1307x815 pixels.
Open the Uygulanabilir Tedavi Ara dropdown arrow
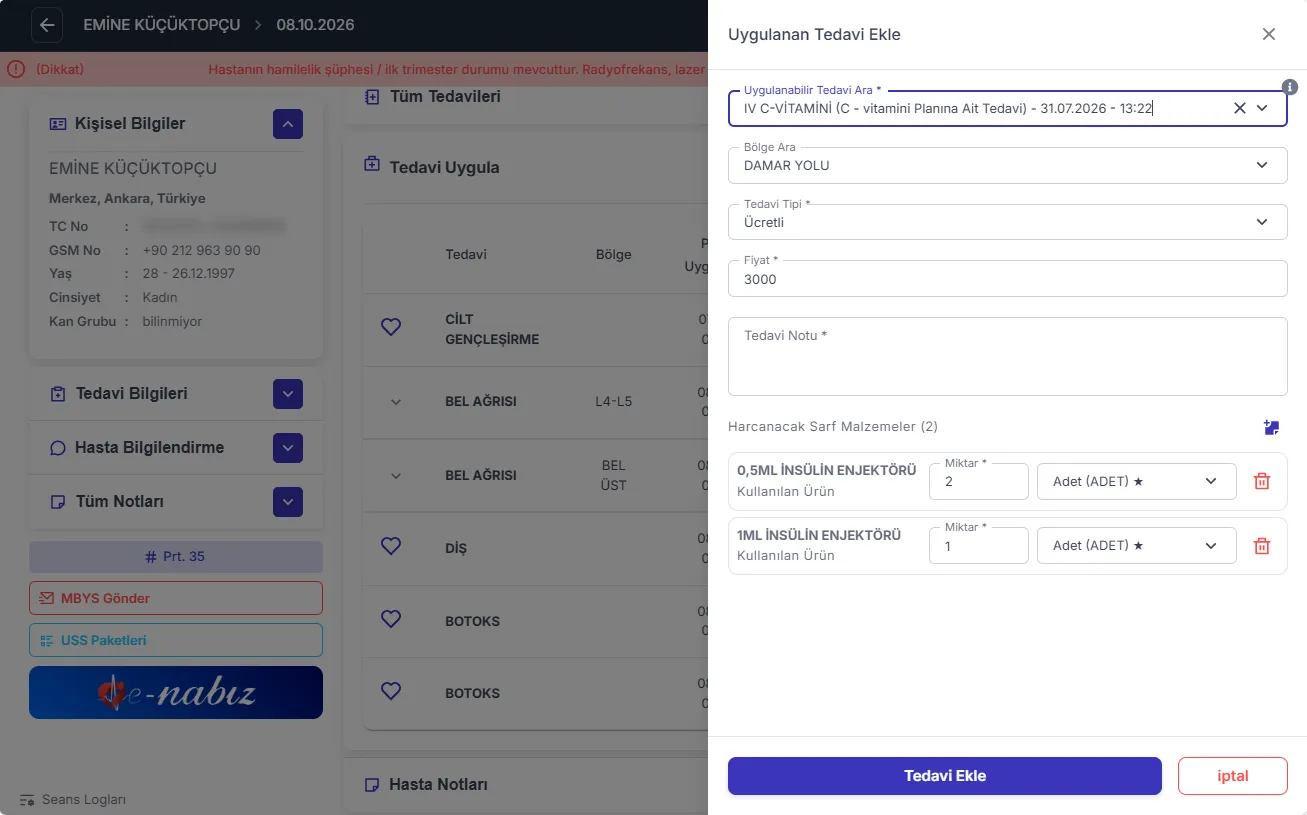coord(1262,108)
